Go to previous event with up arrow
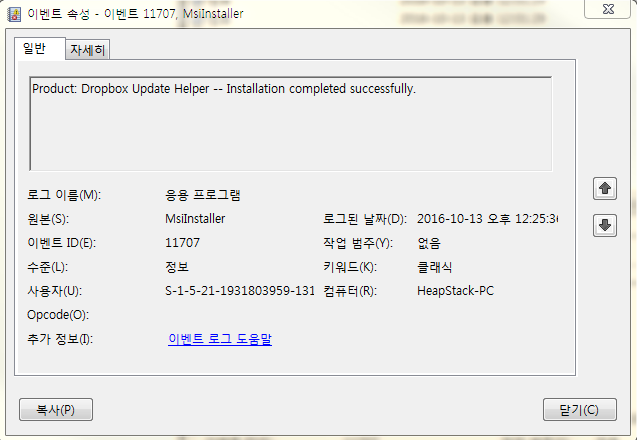The height and width of the screenshot is (440, 637). [x=605, y=189]
